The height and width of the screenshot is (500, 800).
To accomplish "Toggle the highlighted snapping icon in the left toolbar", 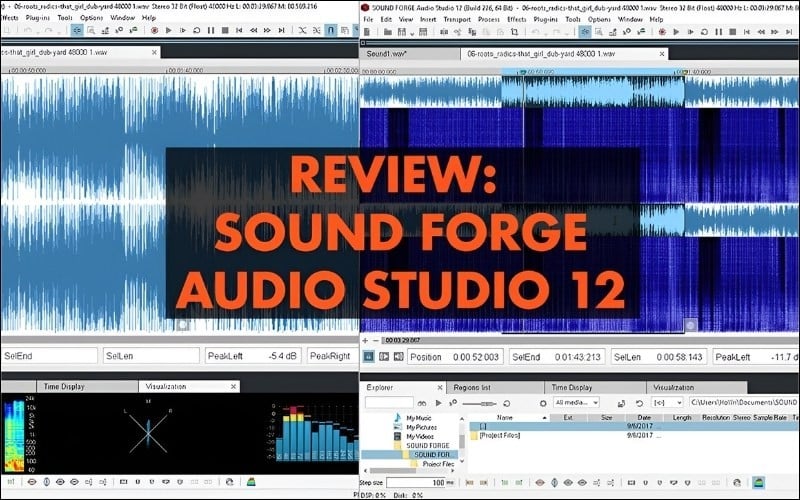I will click(331, 31).
